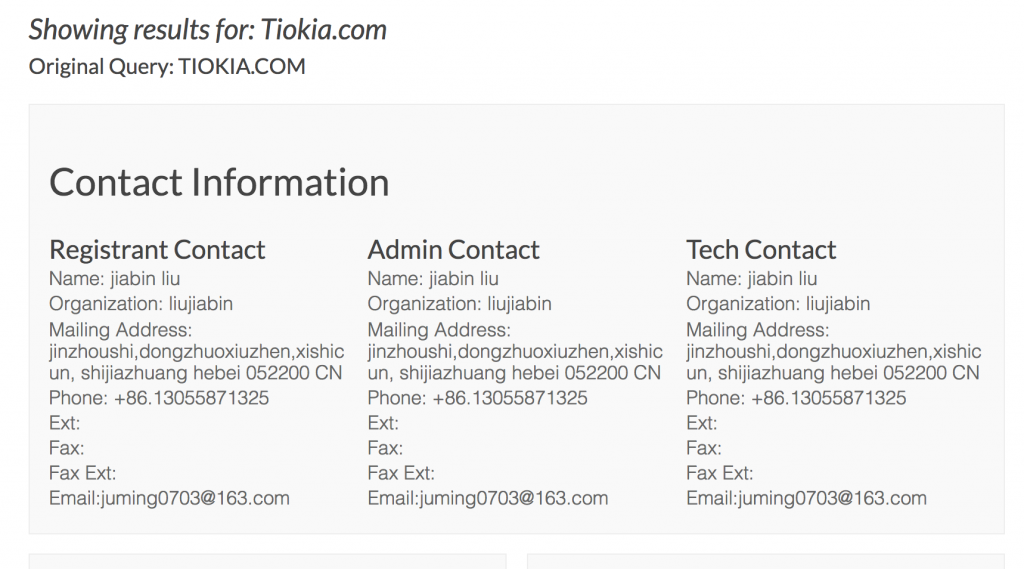Click the Registrant name jiabin liu

click(145, 279)
